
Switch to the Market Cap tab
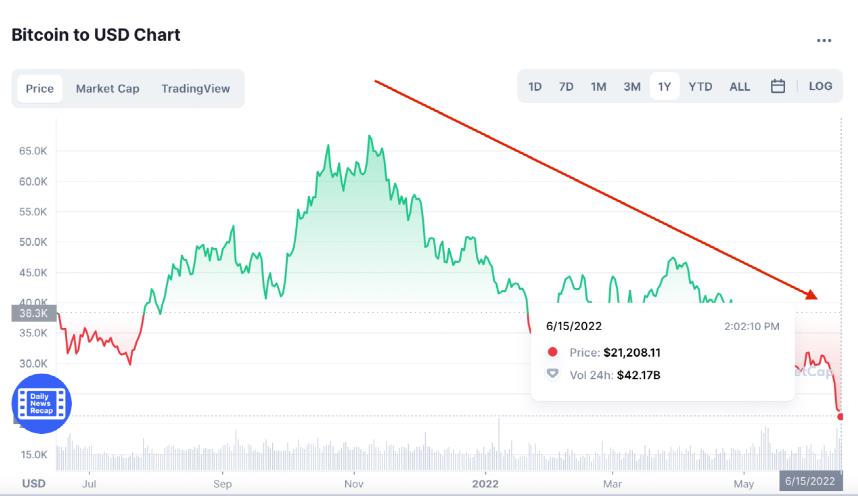[x=107, y=89]
